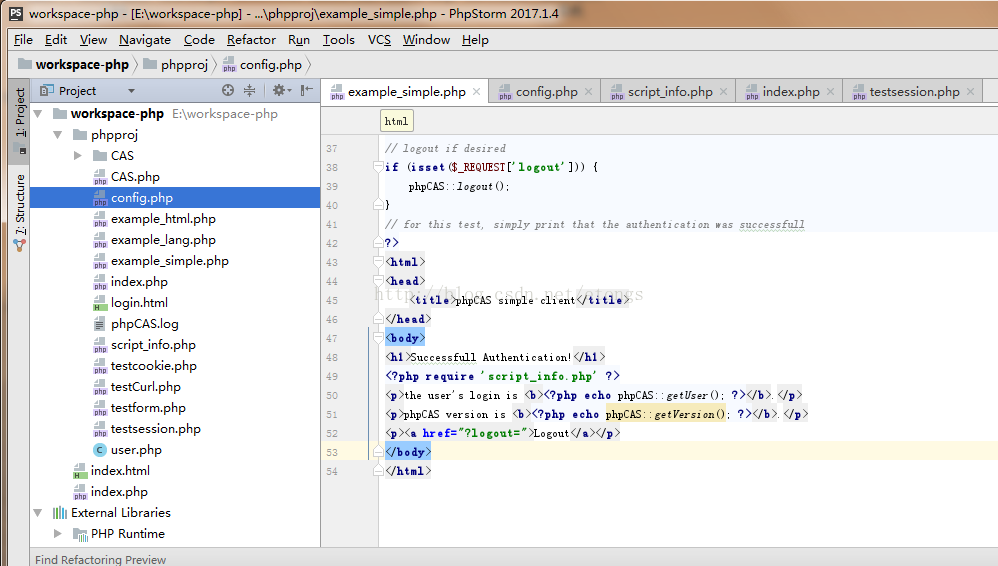Select index.html in the project tree
The width and height of the screenshot is (998, 566).
(x=120, y=470)
